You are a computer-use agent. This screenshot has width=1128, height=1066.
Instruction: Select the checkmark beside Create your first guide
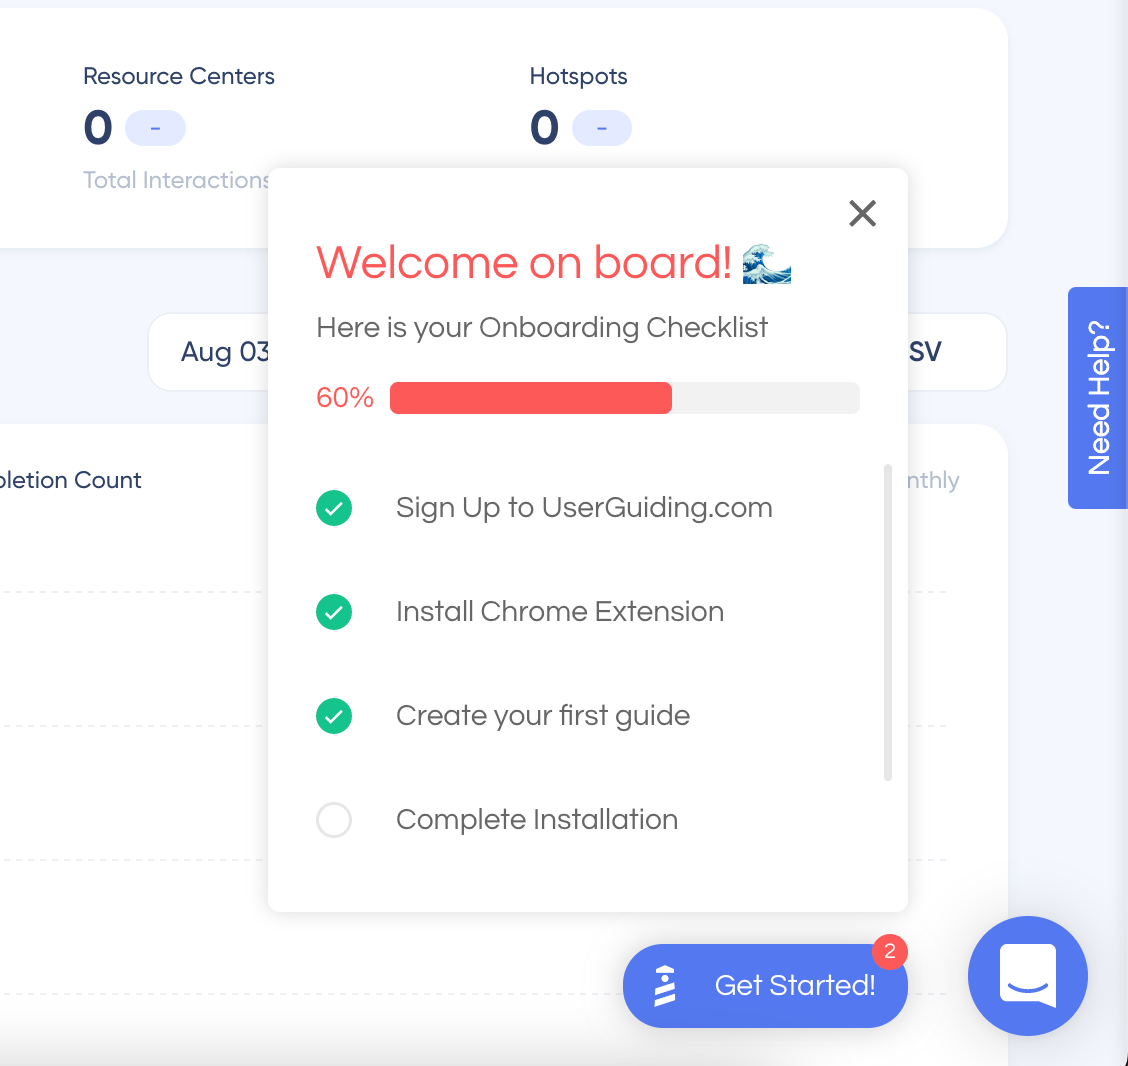[x=334, y=716]
